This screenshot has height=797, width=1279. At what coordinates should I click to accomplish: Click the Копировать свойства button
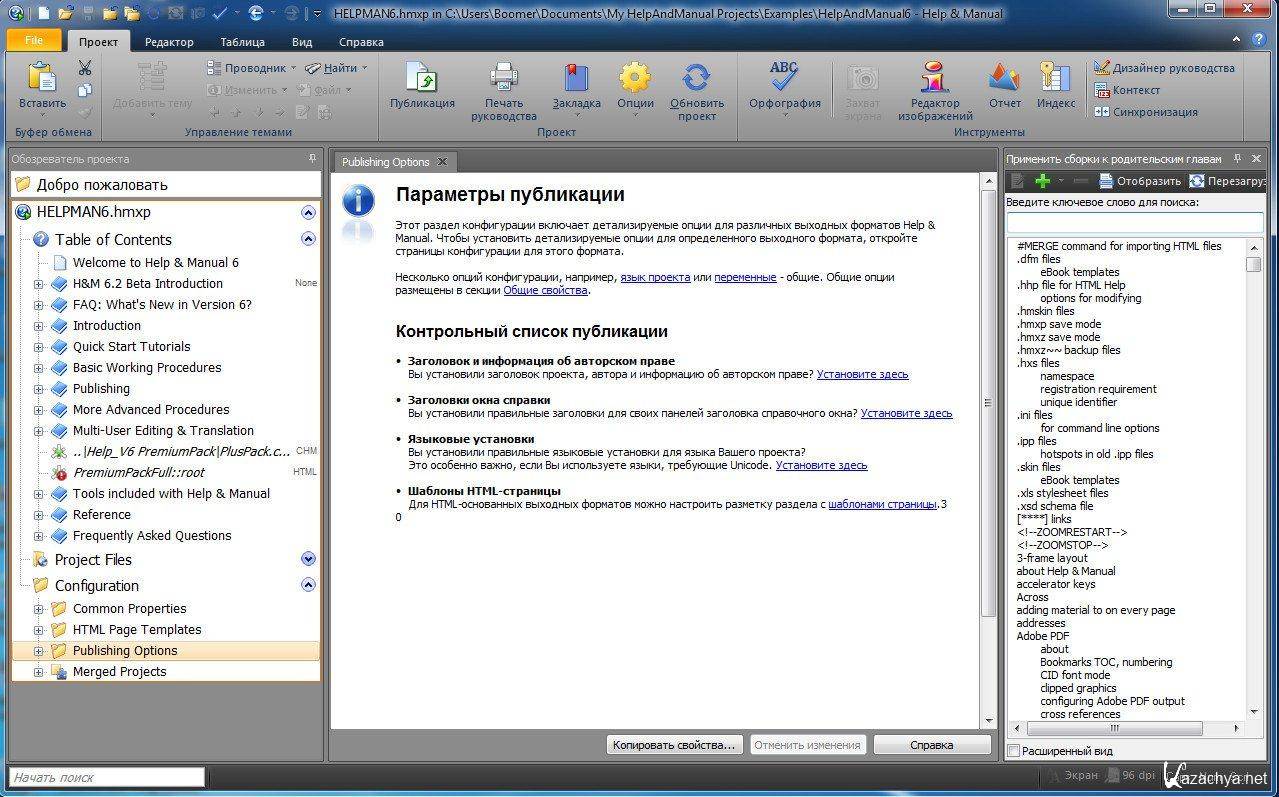675,745
